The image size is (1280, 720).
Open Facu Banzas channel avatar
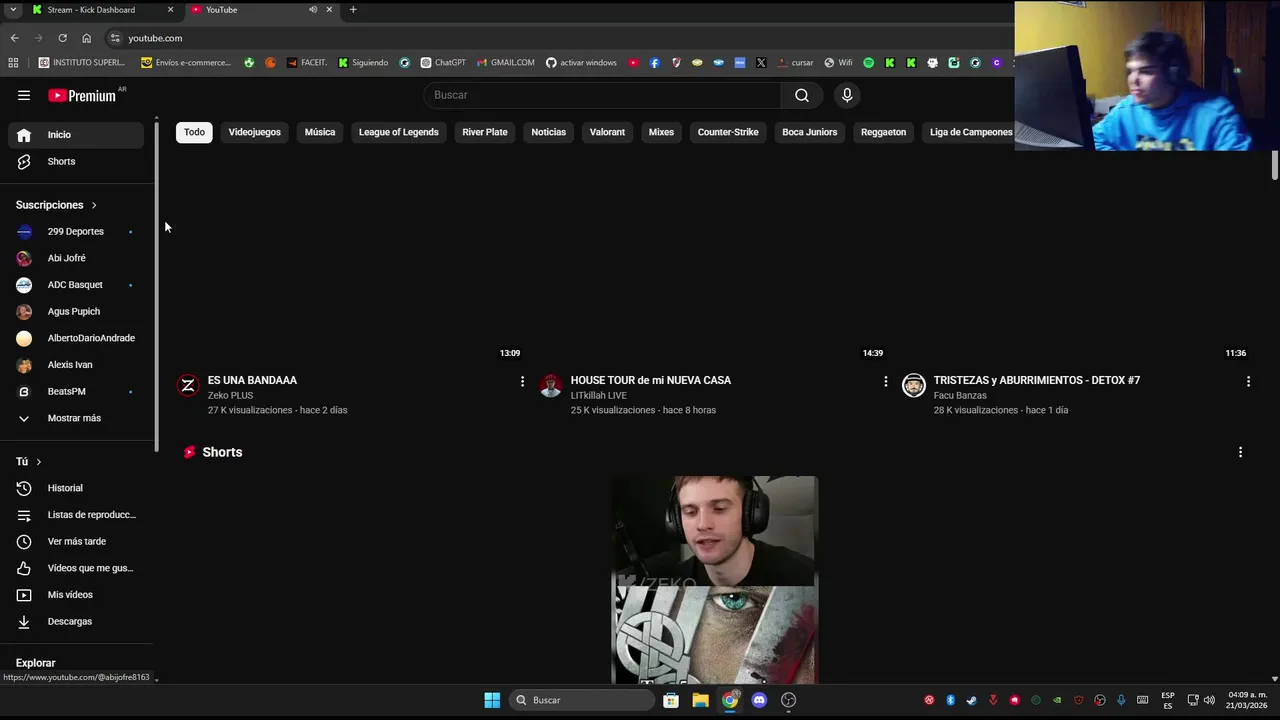(x=914, y=385)
